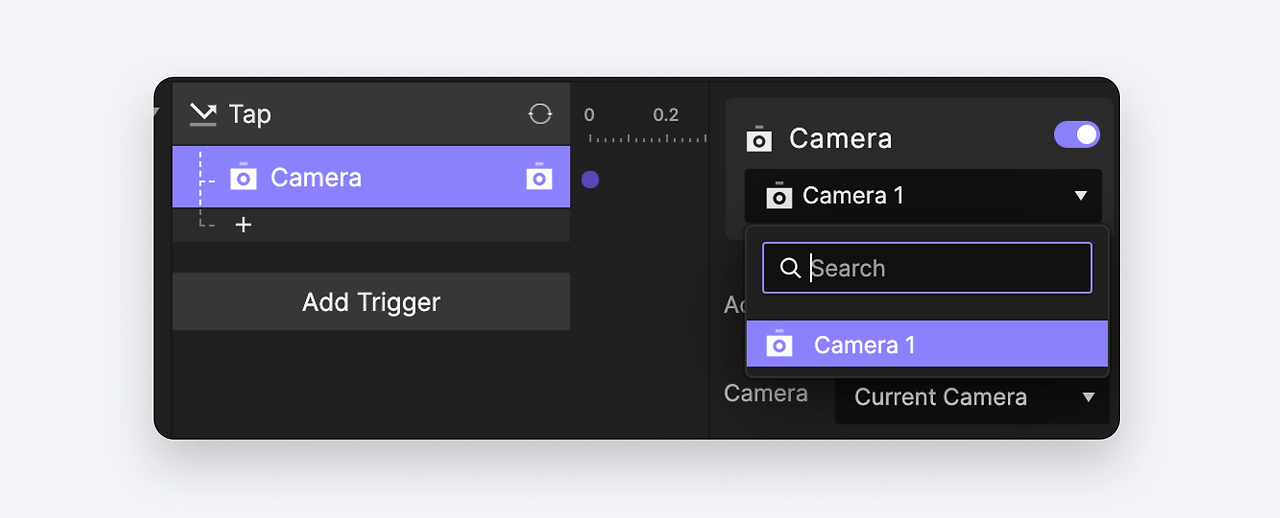Focus the Search input field
The image size is (1280, 518).
coord(945,268)
